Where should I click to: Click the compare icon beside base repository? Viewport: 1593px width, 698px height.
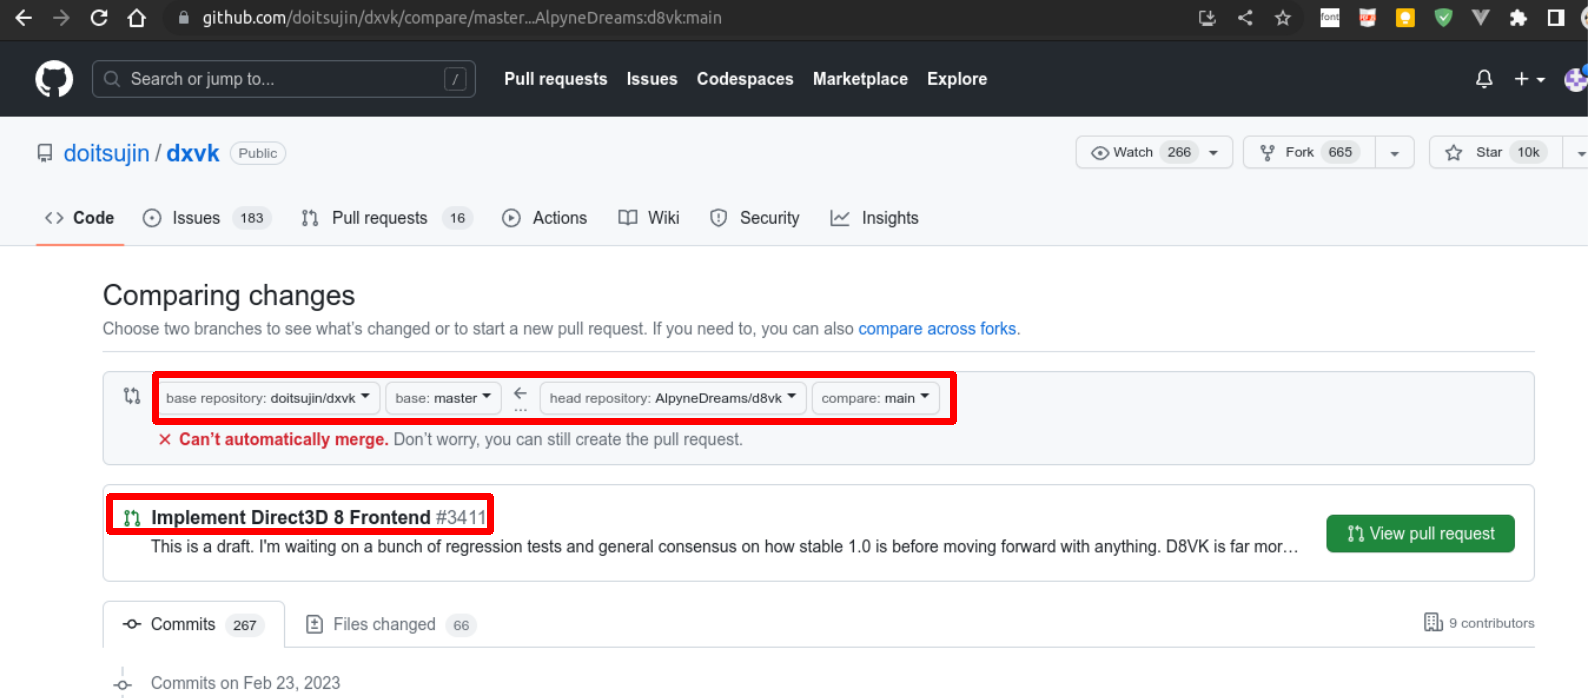pyautogui.click(x=132, y=396)
